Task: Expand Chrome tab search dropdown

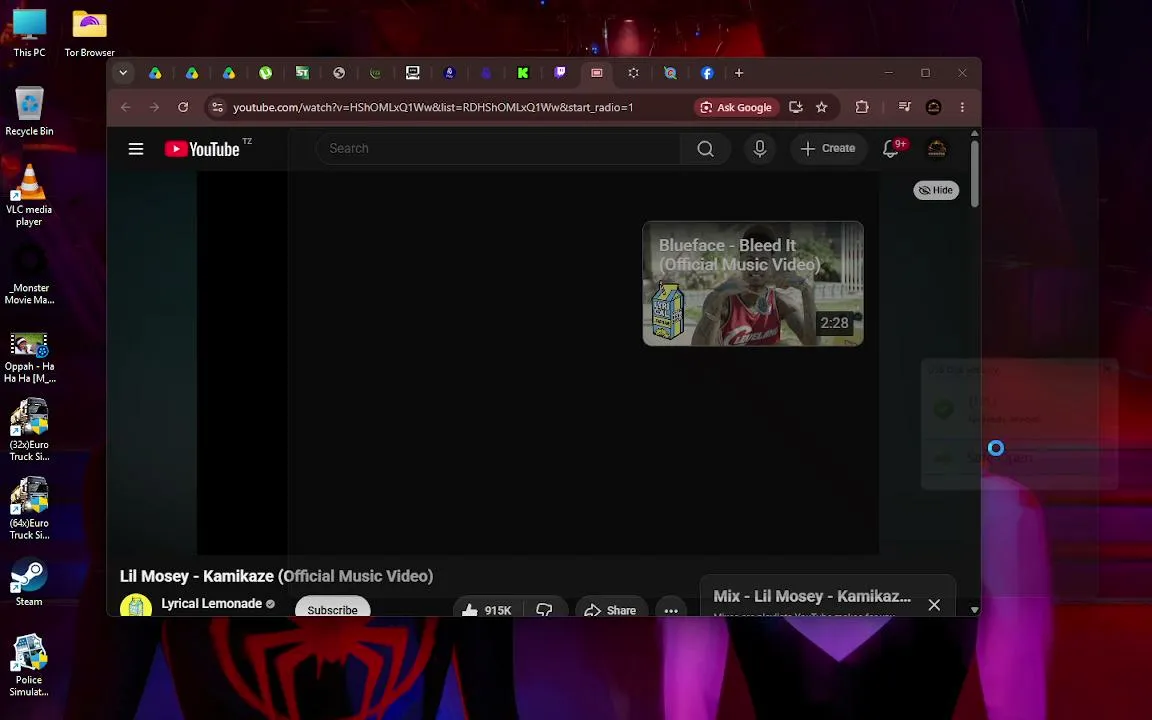Action: click(123, 73)
